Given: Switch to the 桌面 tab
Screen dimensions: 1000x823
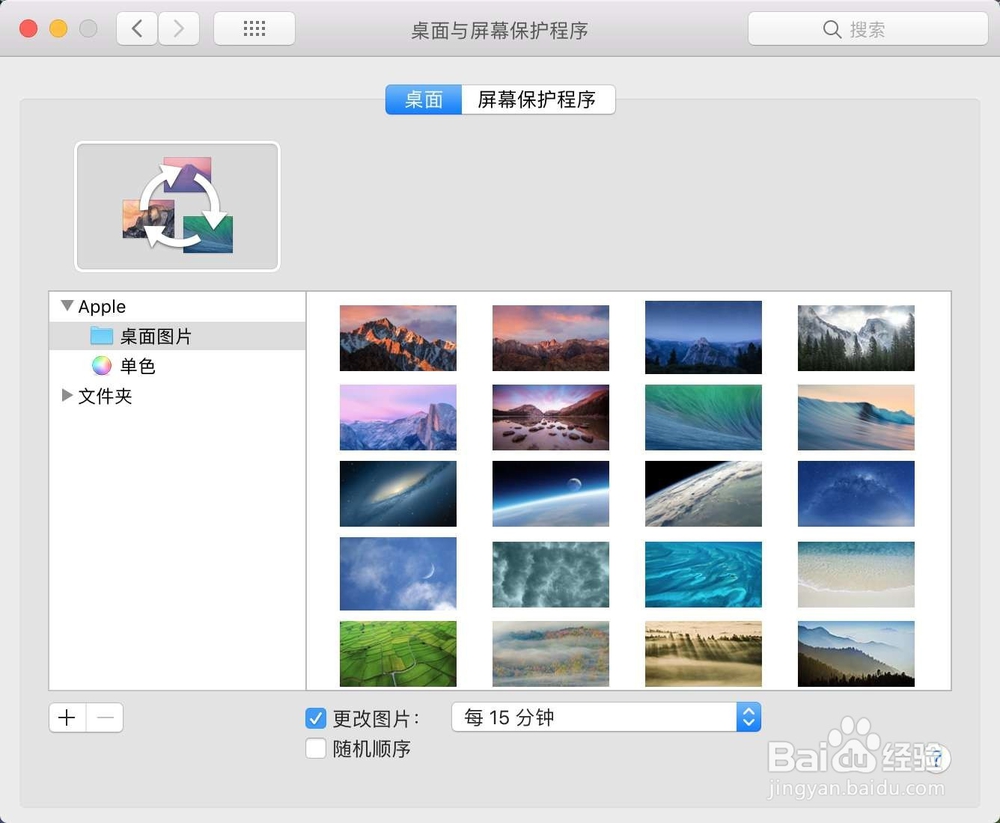Looking at the screenshot, I should click(423, 100).
